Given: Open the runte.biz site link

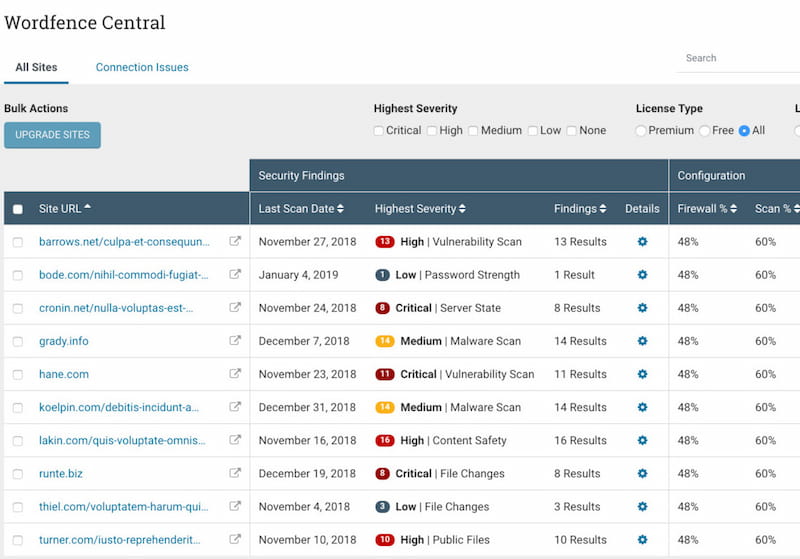Looking at the screenshot, I should coord(61,474).
